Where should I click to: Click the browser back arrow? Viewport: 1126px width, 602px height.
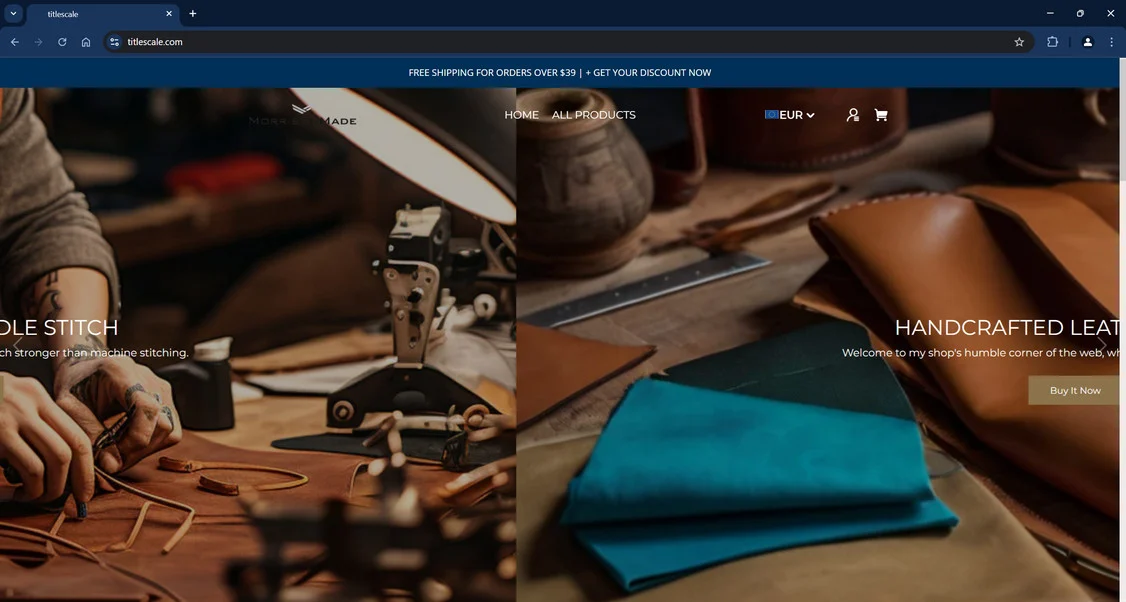[x=14, y=42]
